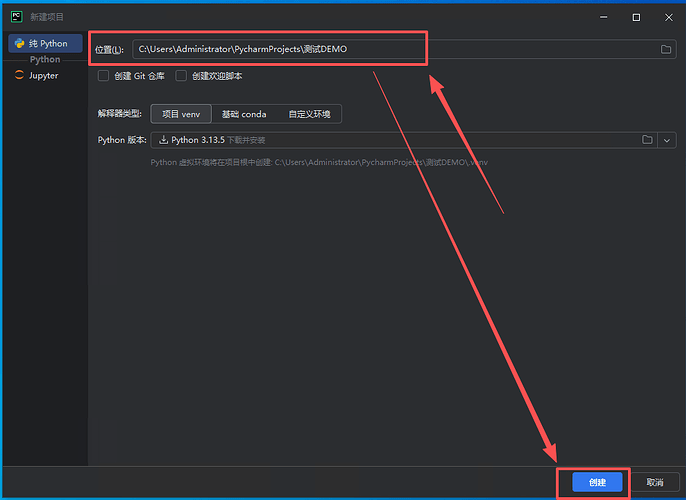Select the 自定义环境 interpreter tab

point(309,114)
